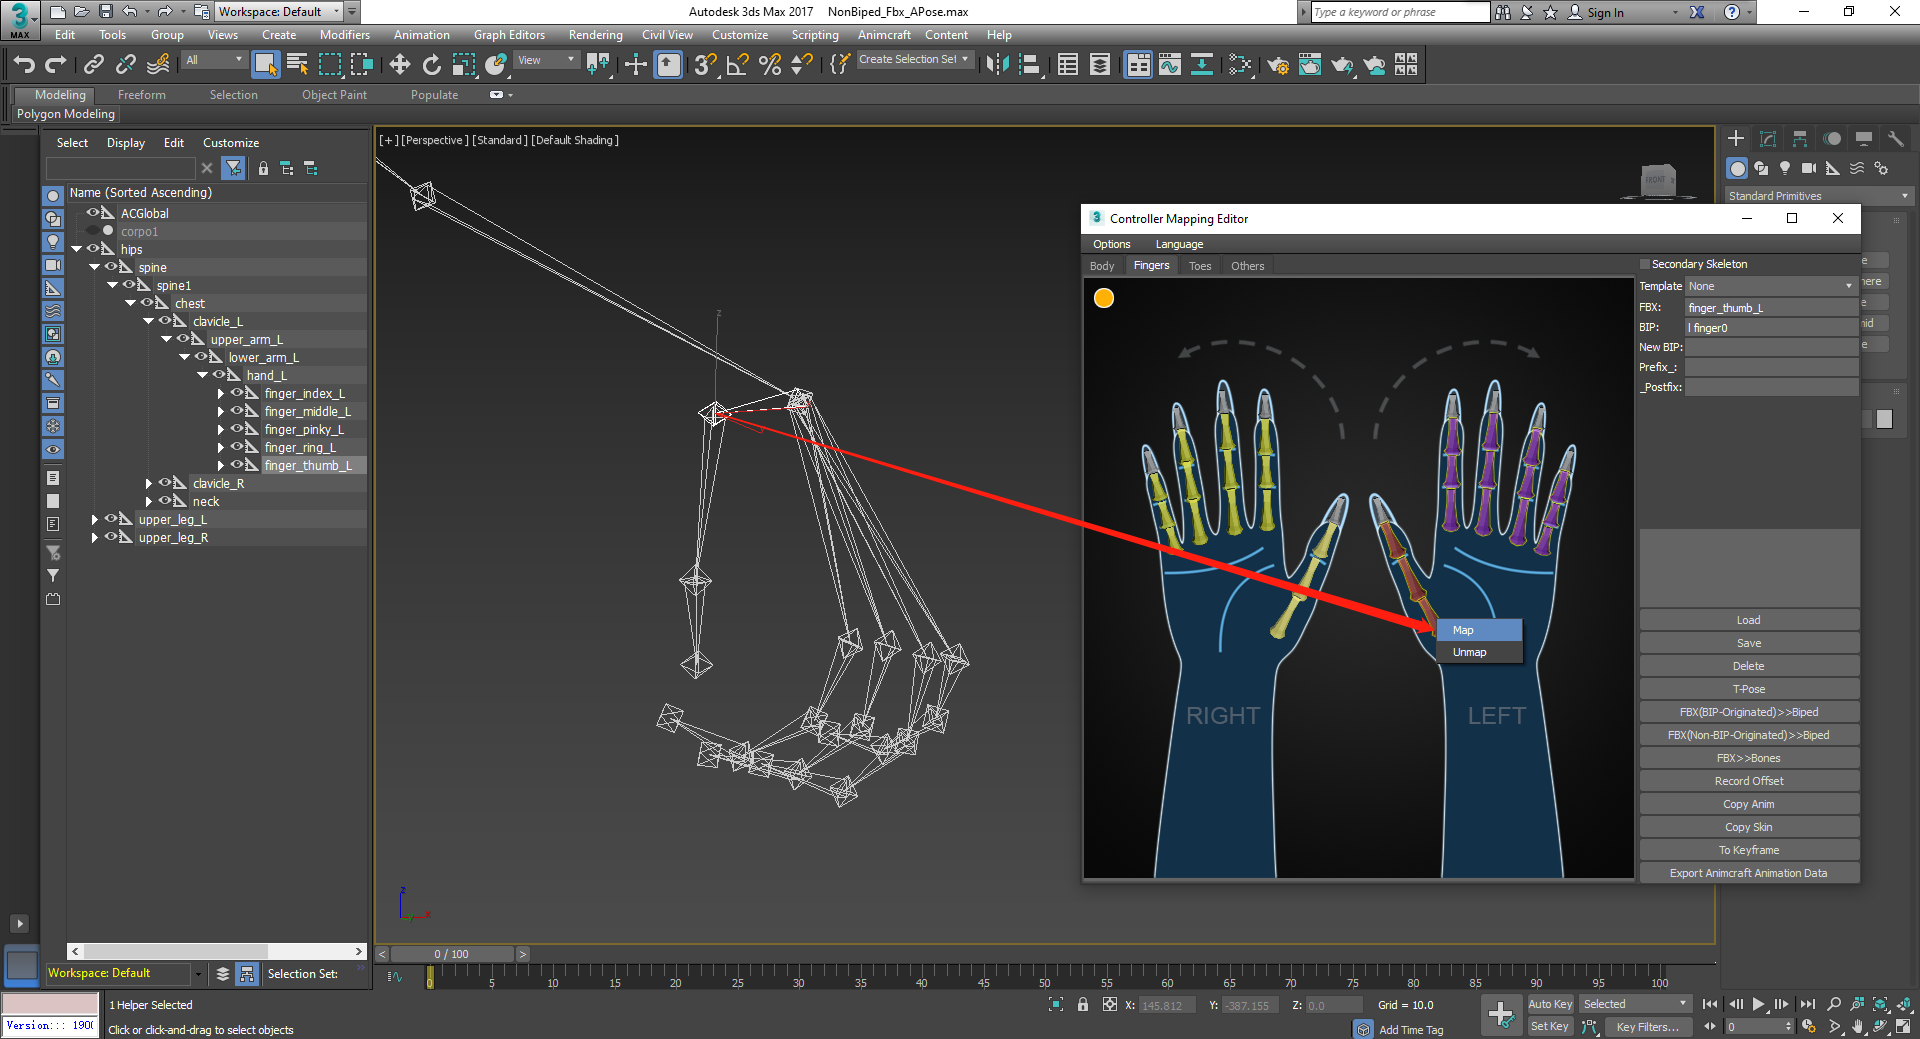Image resolution: width=1920 pixels, height=1039 pixels.
Task: Click the Set Keys plus icon
Action: 1500,1015
